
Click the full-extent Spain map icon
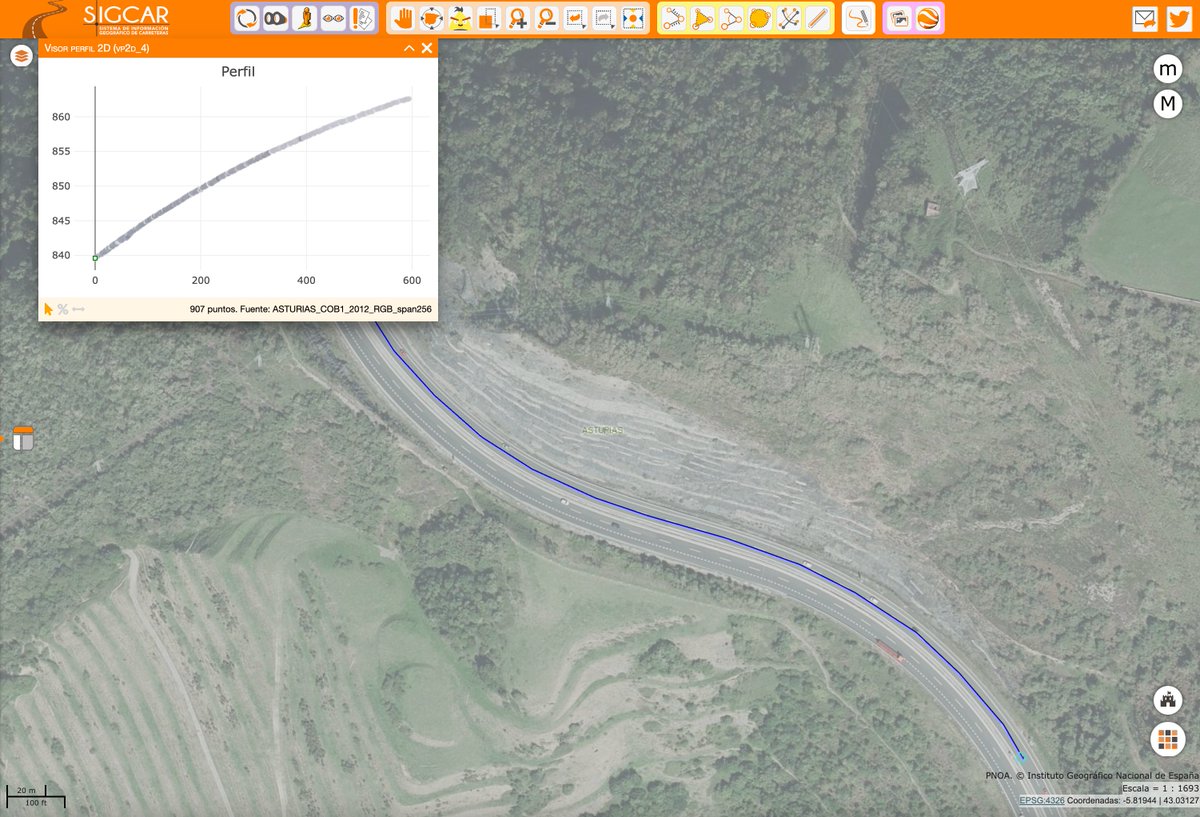[431, 18]
